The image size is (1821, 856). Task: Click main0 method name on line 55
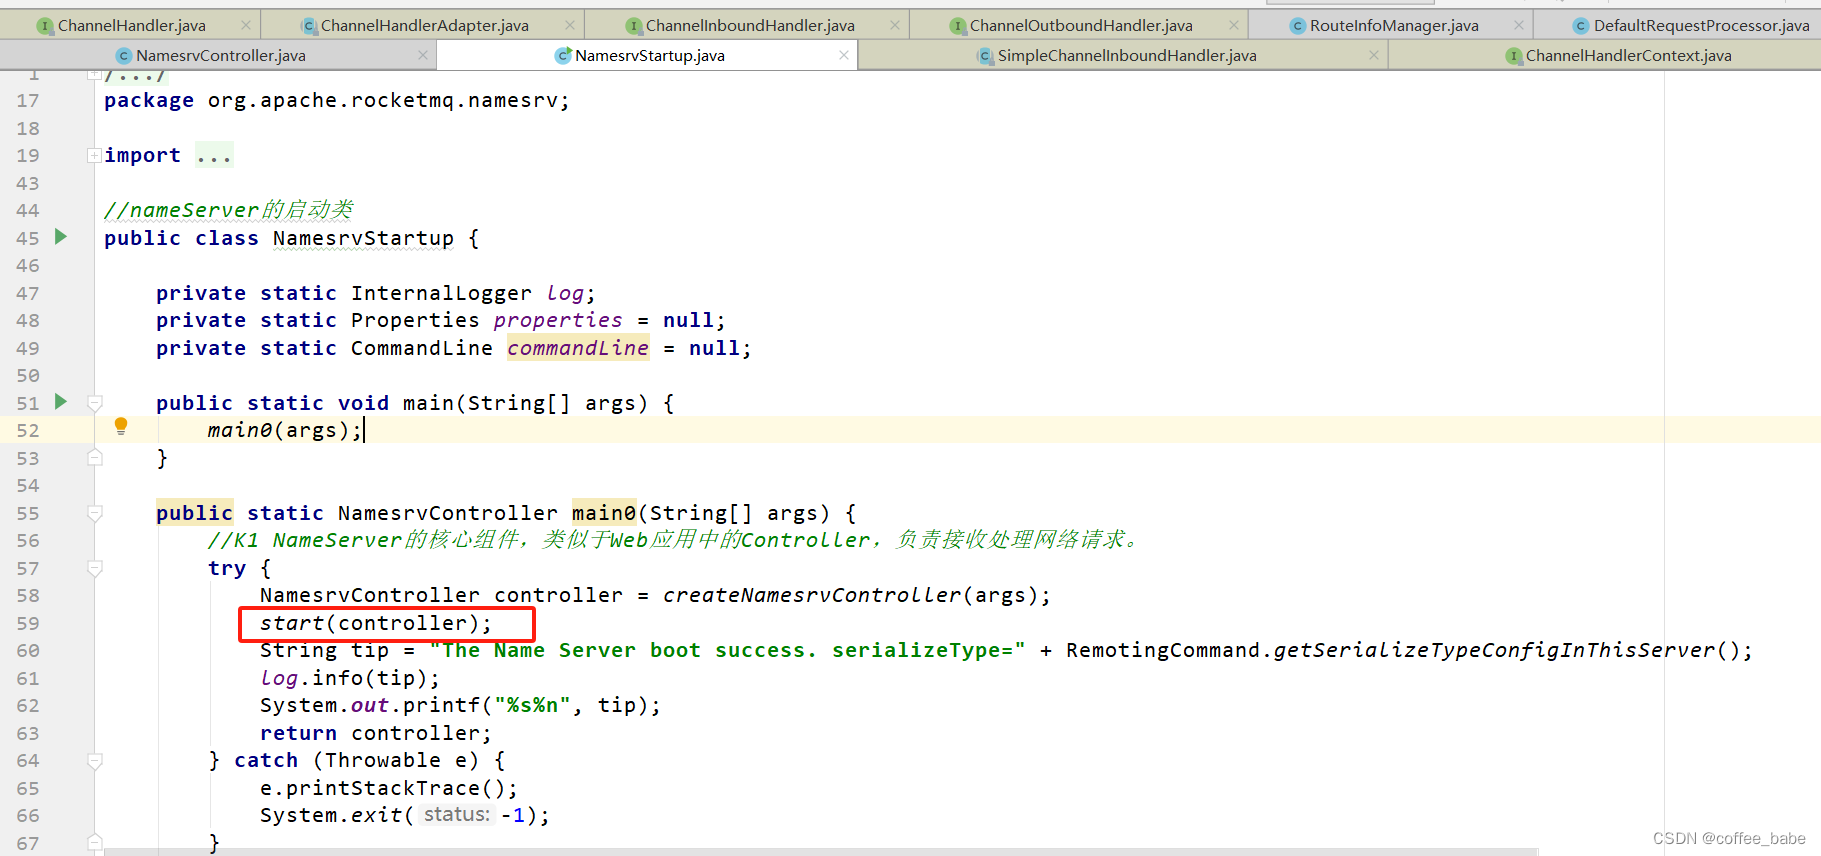click(x=604, y=513)
